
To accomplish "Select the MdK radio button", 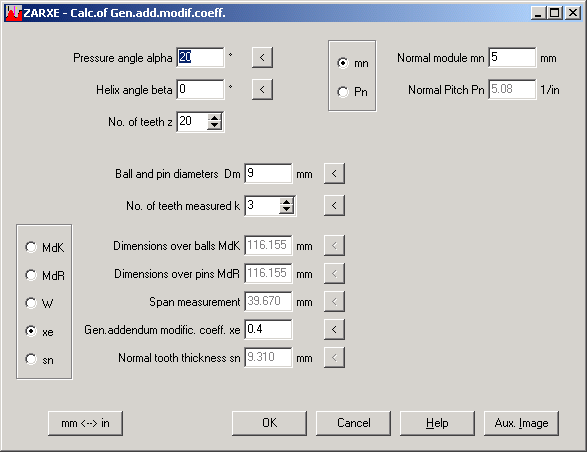I will click(31, 247).
